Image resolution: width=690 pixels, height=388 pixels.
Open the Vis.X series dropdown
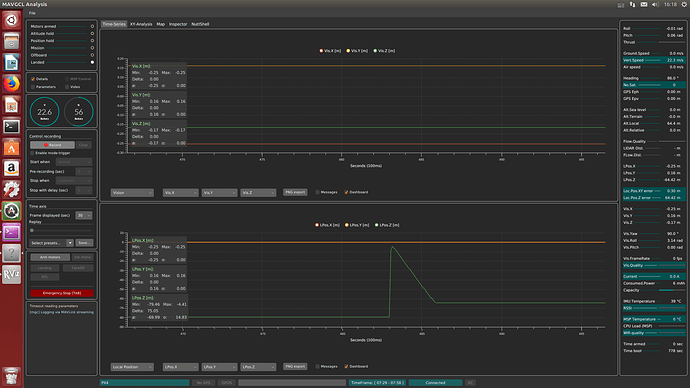tap(180, 193)
